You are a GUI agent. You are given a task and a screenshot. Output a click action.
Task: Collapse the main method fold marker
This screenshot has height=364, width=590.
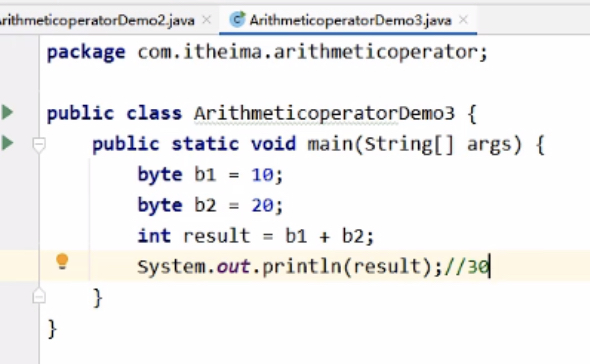(39, 144)
